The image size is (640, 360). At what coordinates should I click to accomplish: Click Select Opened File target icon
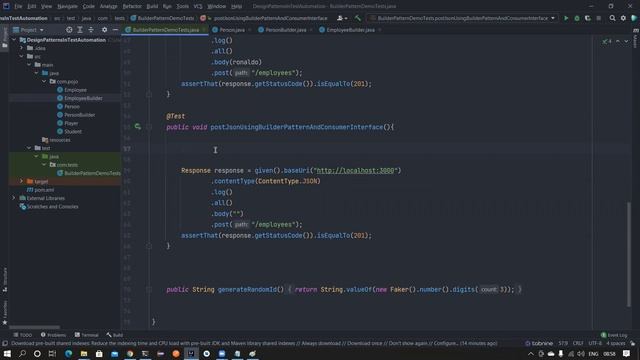click(x=69, y=30)
